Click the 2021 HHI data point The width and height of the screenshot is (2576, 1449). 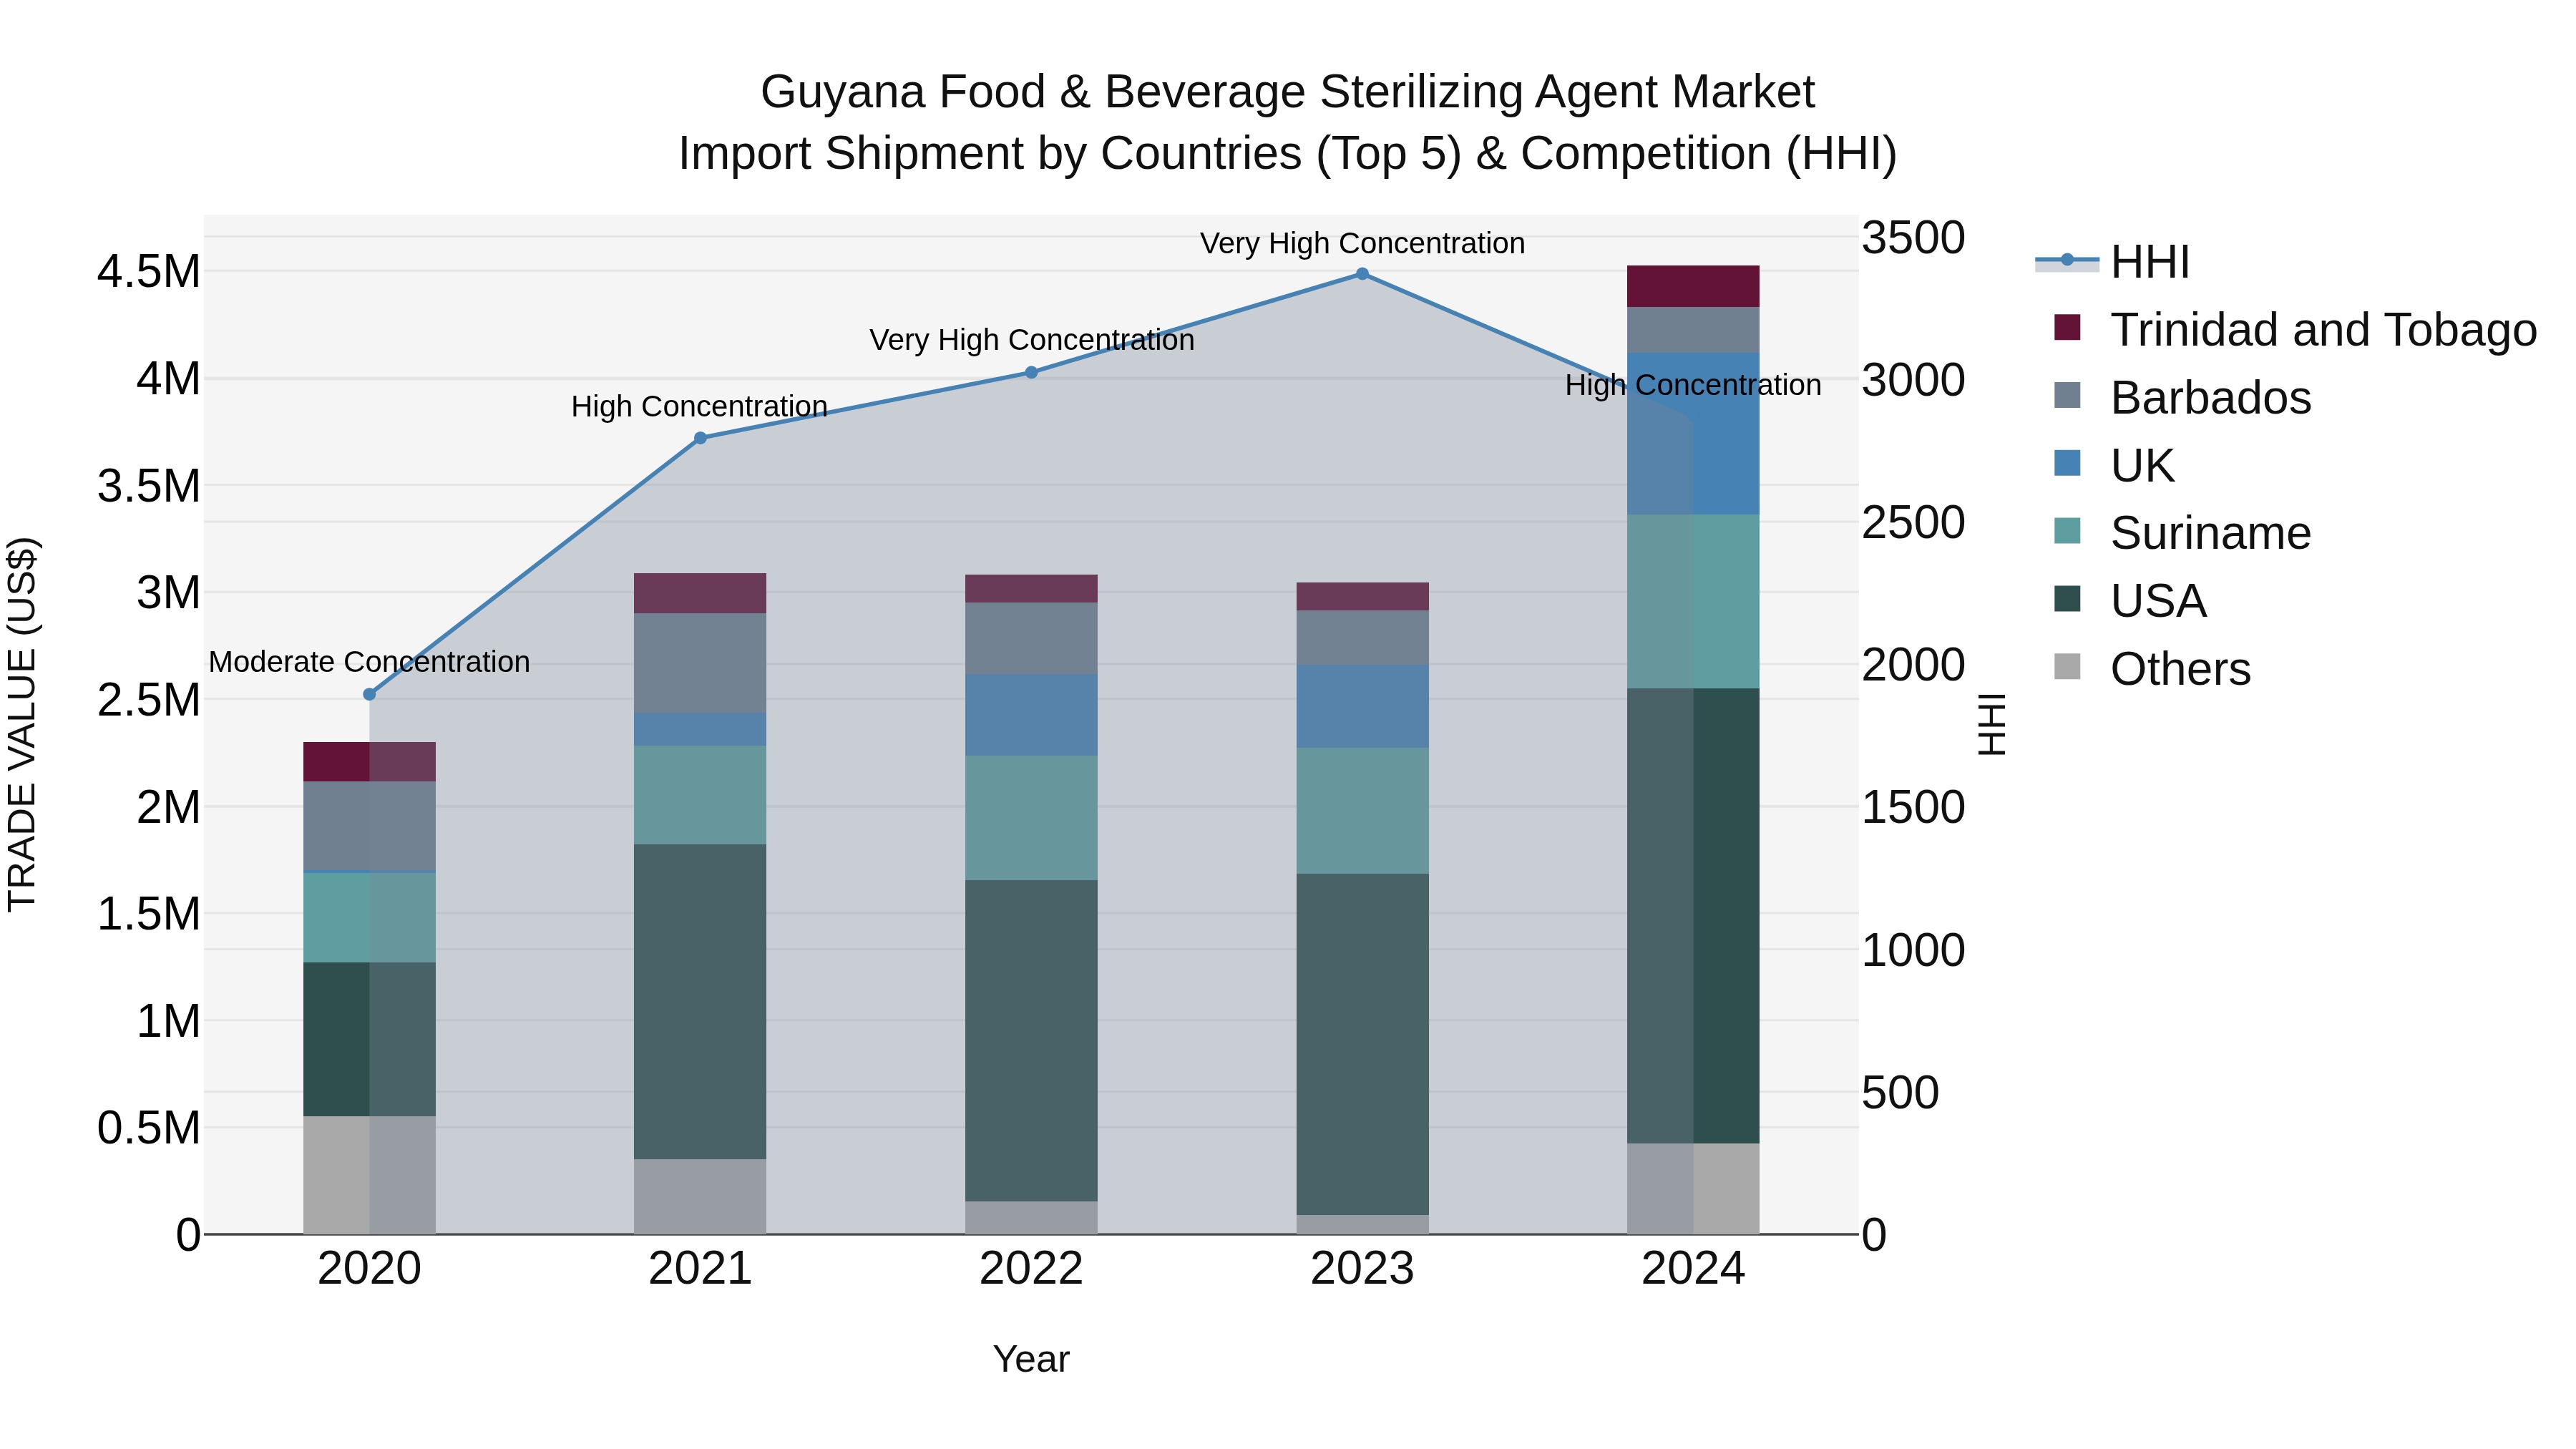click(700, 438)
